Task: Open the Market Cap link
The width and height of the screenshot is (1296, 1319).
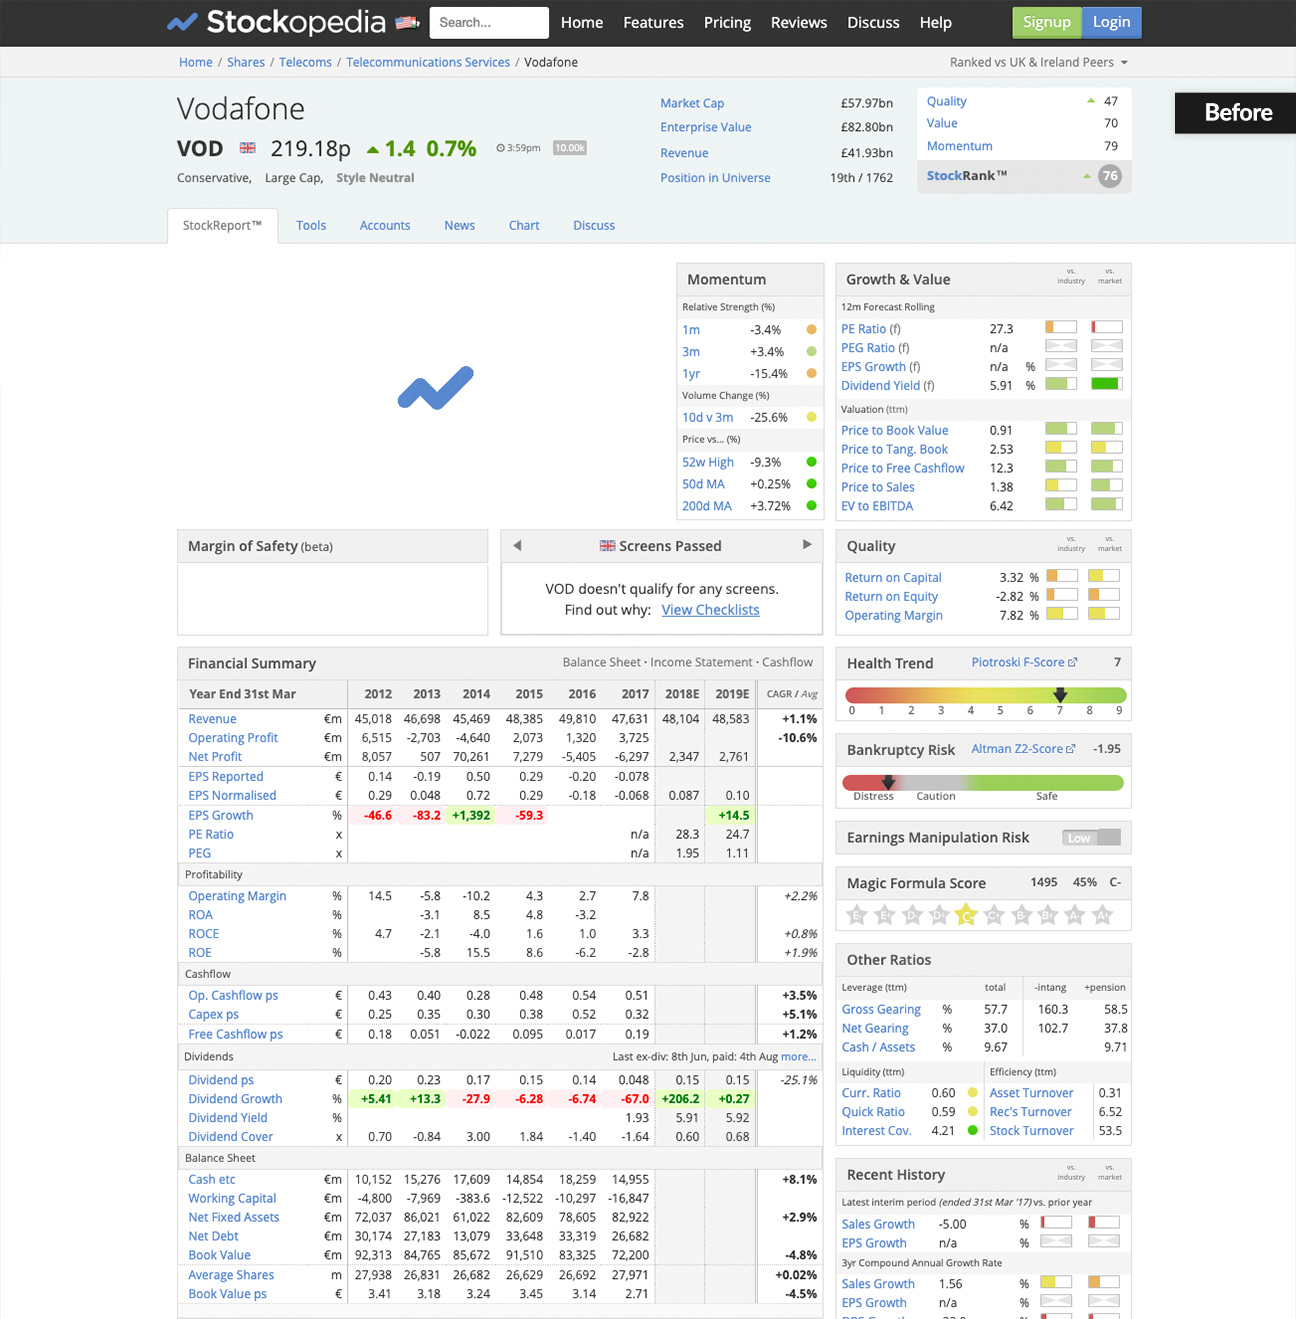Action: click(692, 103)
